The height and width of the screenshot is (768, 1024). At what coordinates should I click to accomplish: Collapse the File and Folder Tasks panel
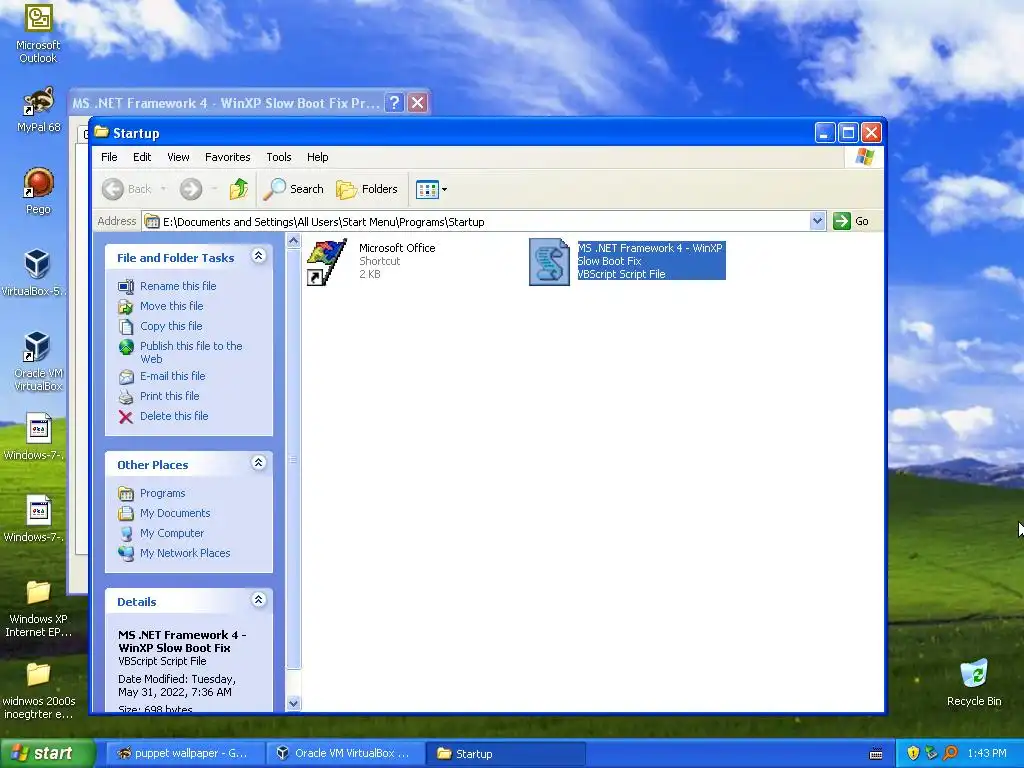click(x=259, y=256)
